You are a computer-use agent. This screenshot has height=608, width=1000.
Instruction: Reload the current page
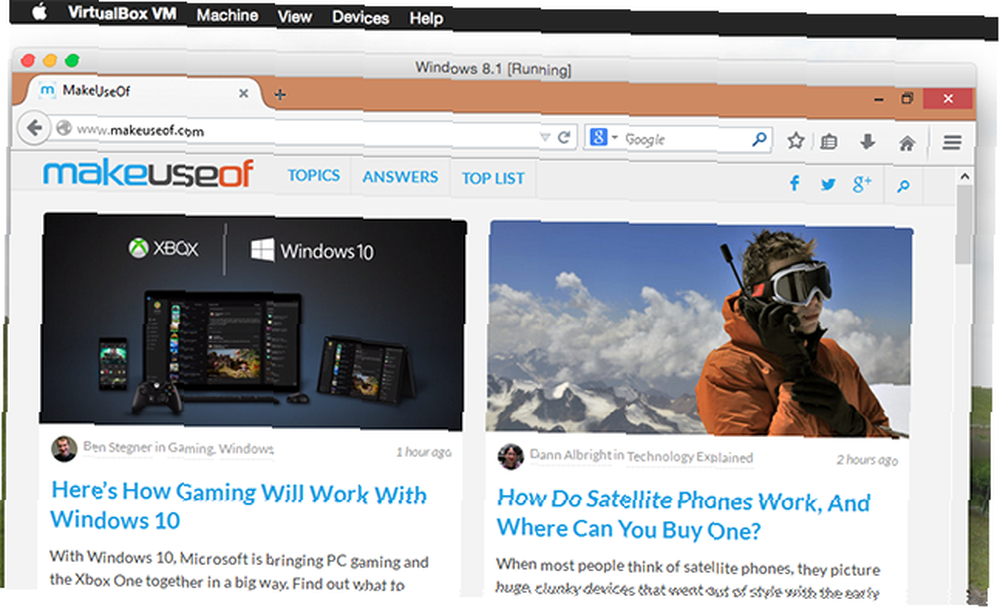pos(564,137)
